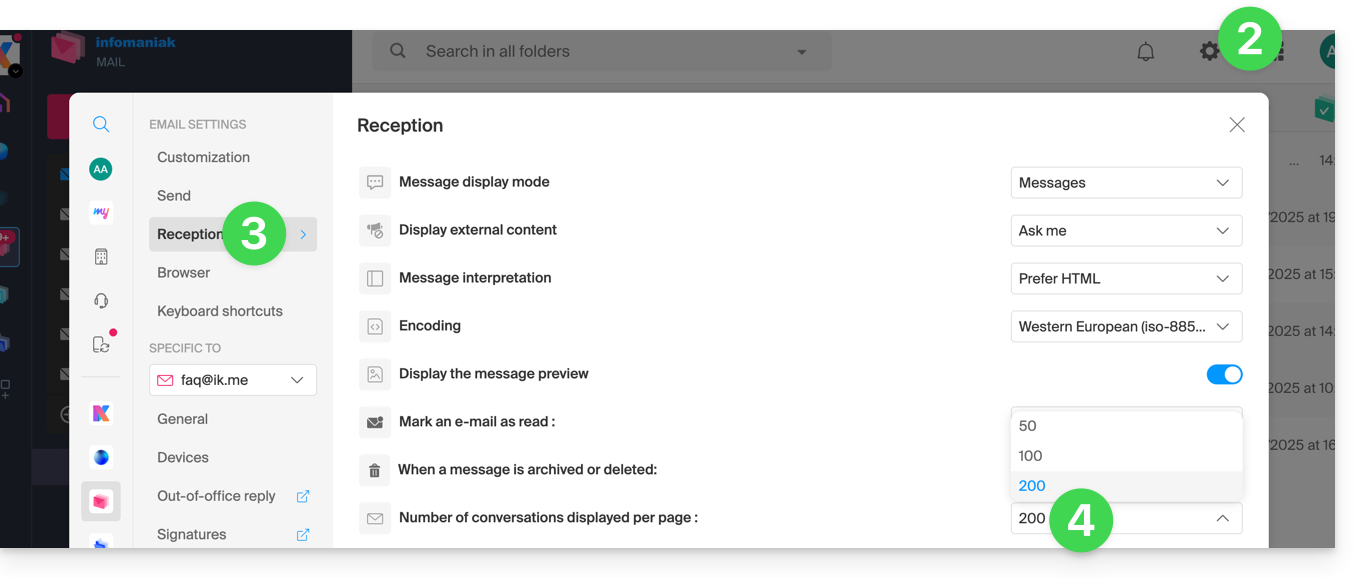Image resolution: width=1365 pixels, height=578 pixels.
Task: Open the Message interpretation dropdown
Action: [1126, 279]
